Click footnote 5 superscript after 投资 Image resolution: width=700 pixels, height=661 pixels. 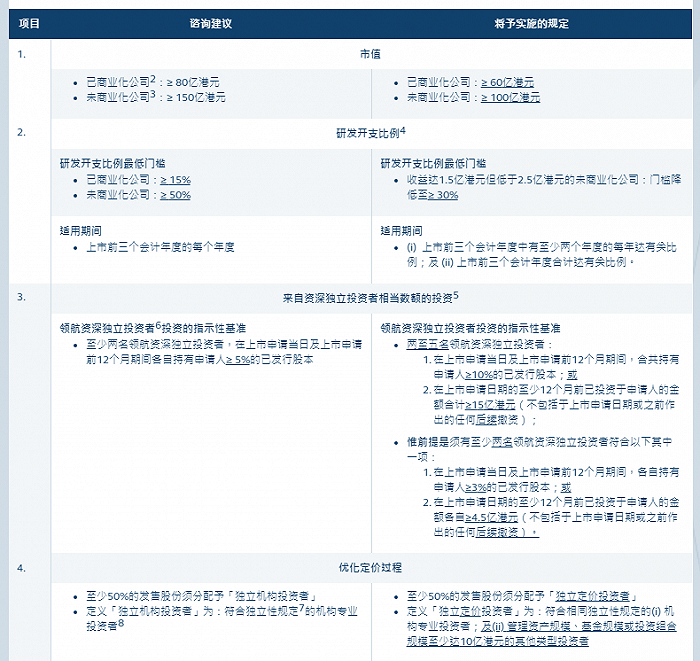point(456,295)
